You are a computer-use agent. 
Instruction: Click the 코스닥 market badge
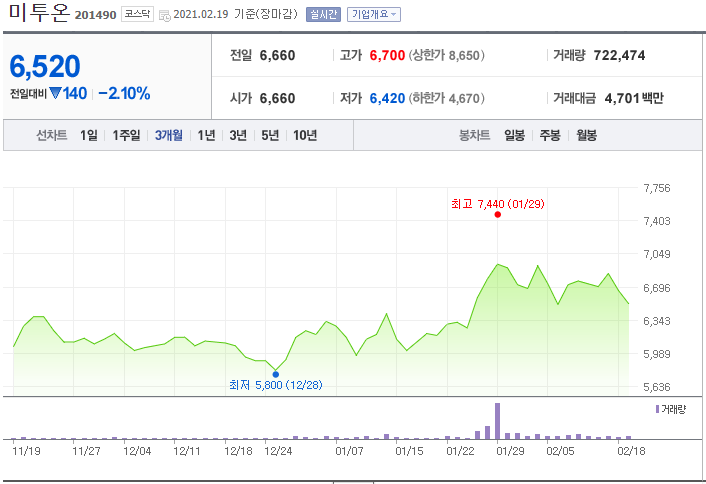tap(137, 14)
